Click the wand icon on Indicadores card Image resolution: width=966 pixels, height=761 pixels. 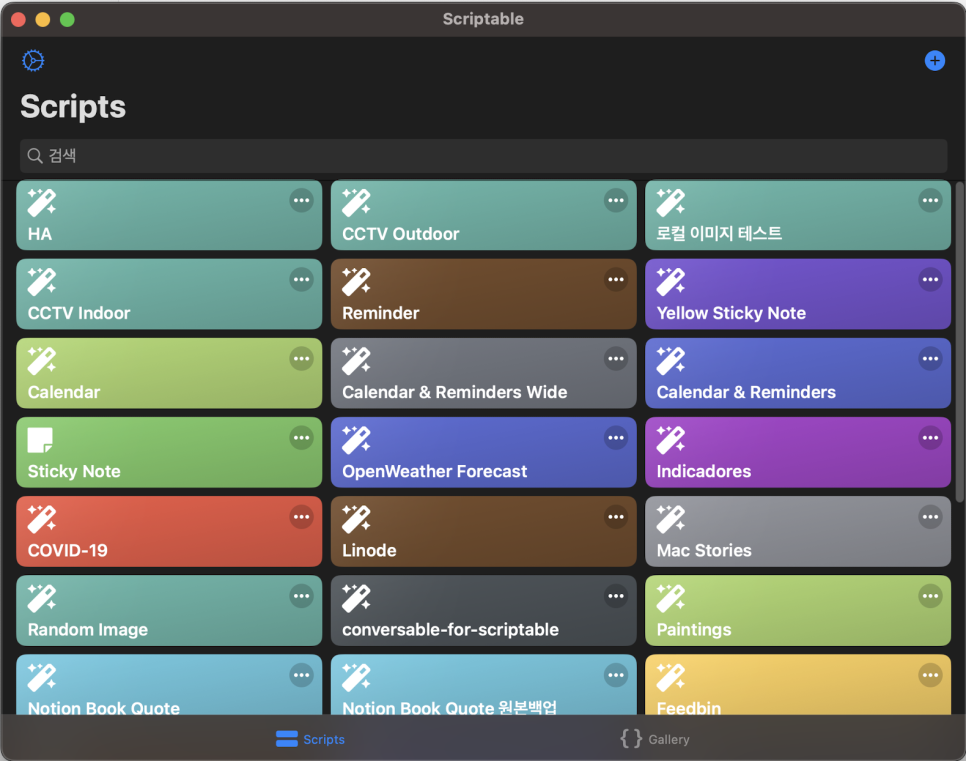[670, 440]
